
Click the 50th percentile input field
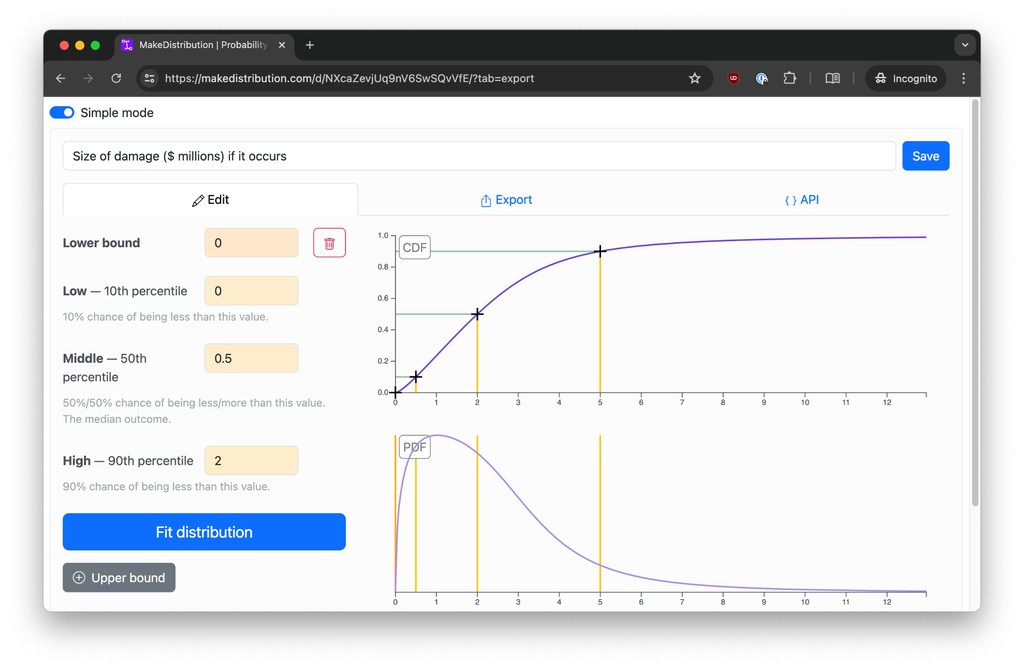[251, 358]
